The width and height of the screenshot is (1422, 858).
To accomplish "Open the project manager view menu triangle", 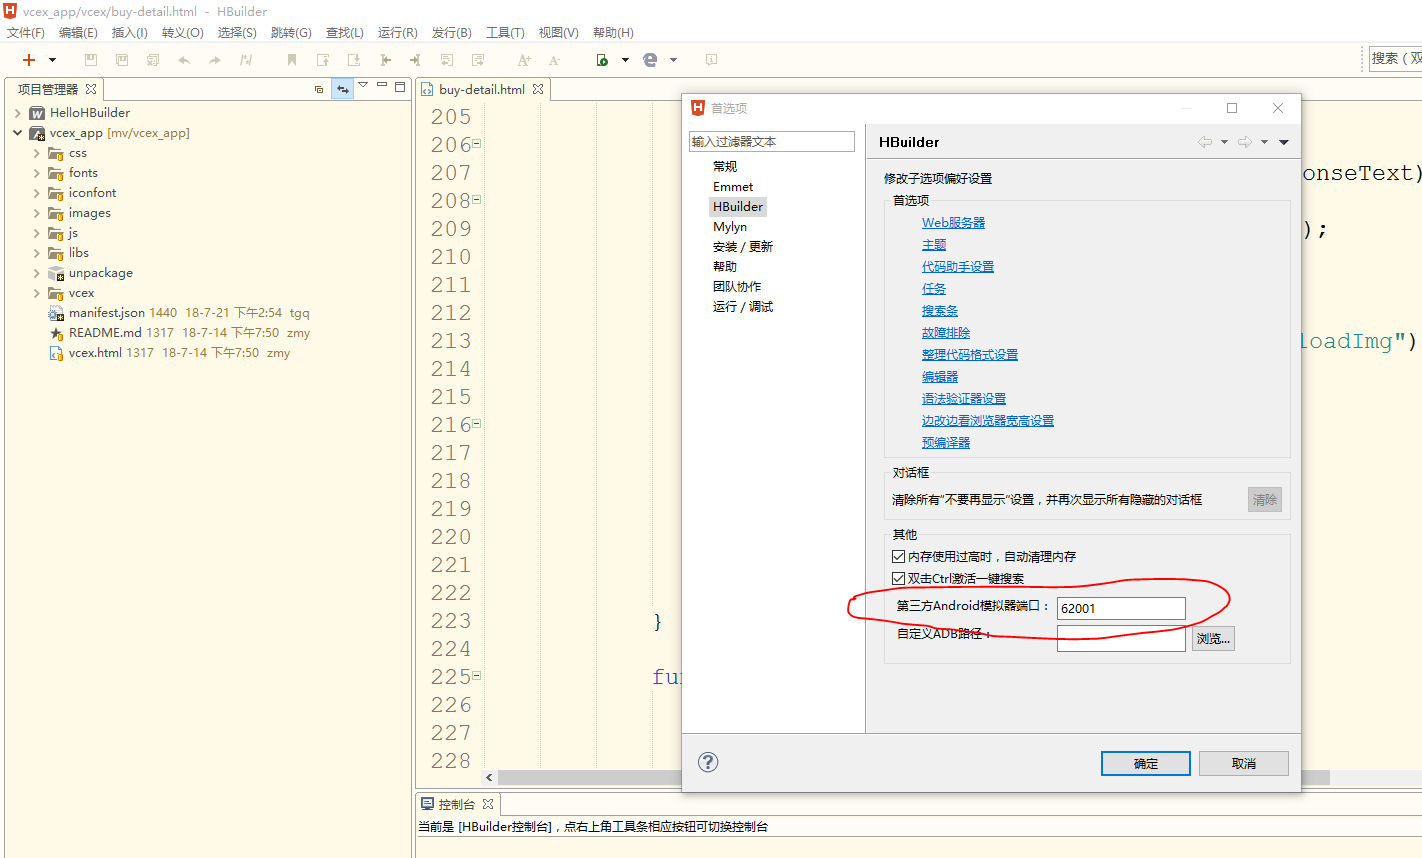I will pos(364,85).
